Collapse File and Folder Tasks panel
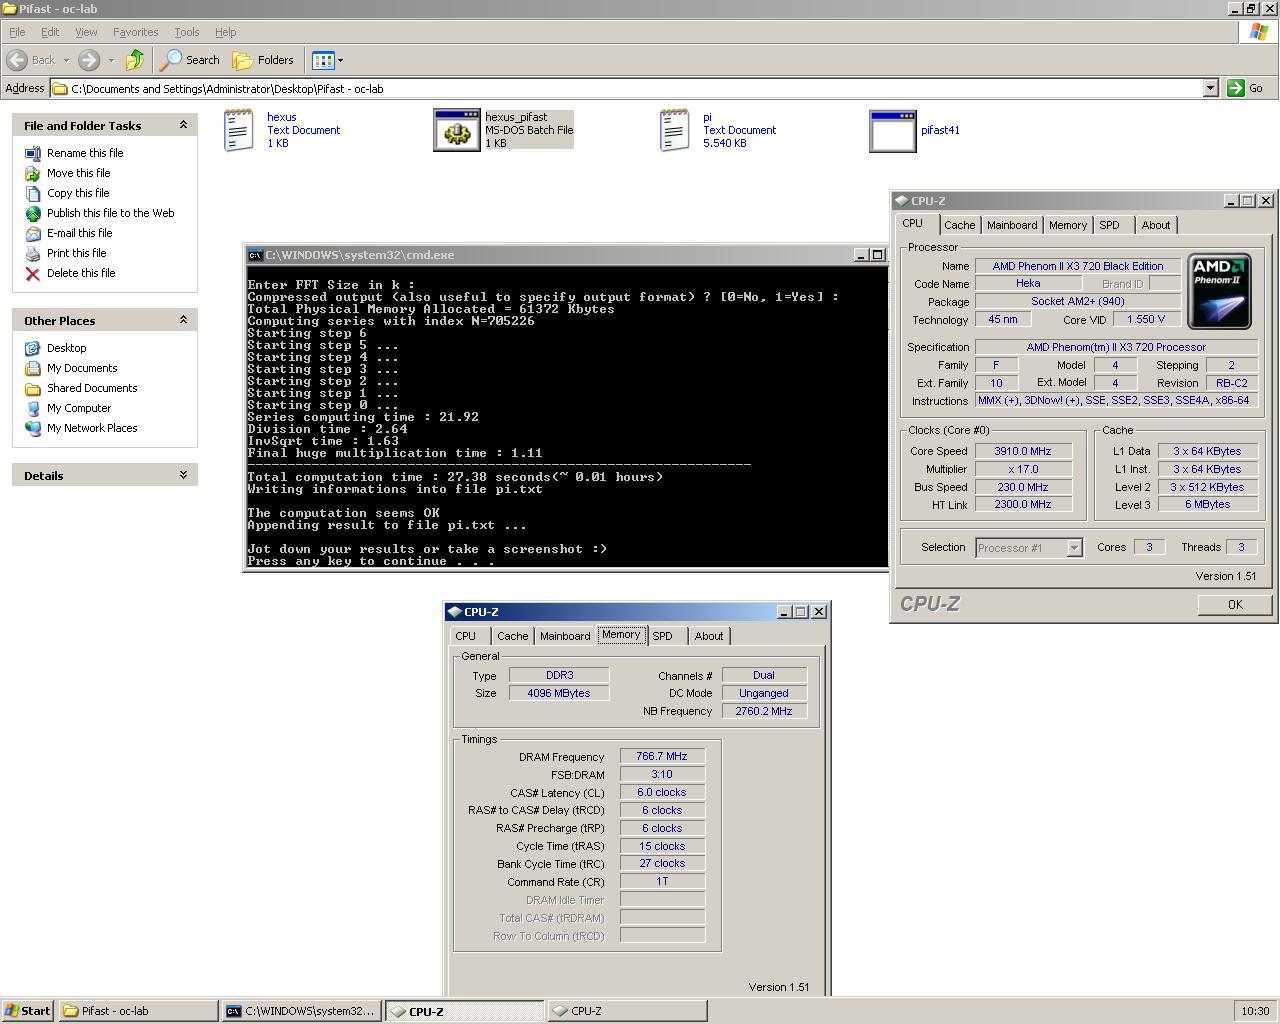 183,125
